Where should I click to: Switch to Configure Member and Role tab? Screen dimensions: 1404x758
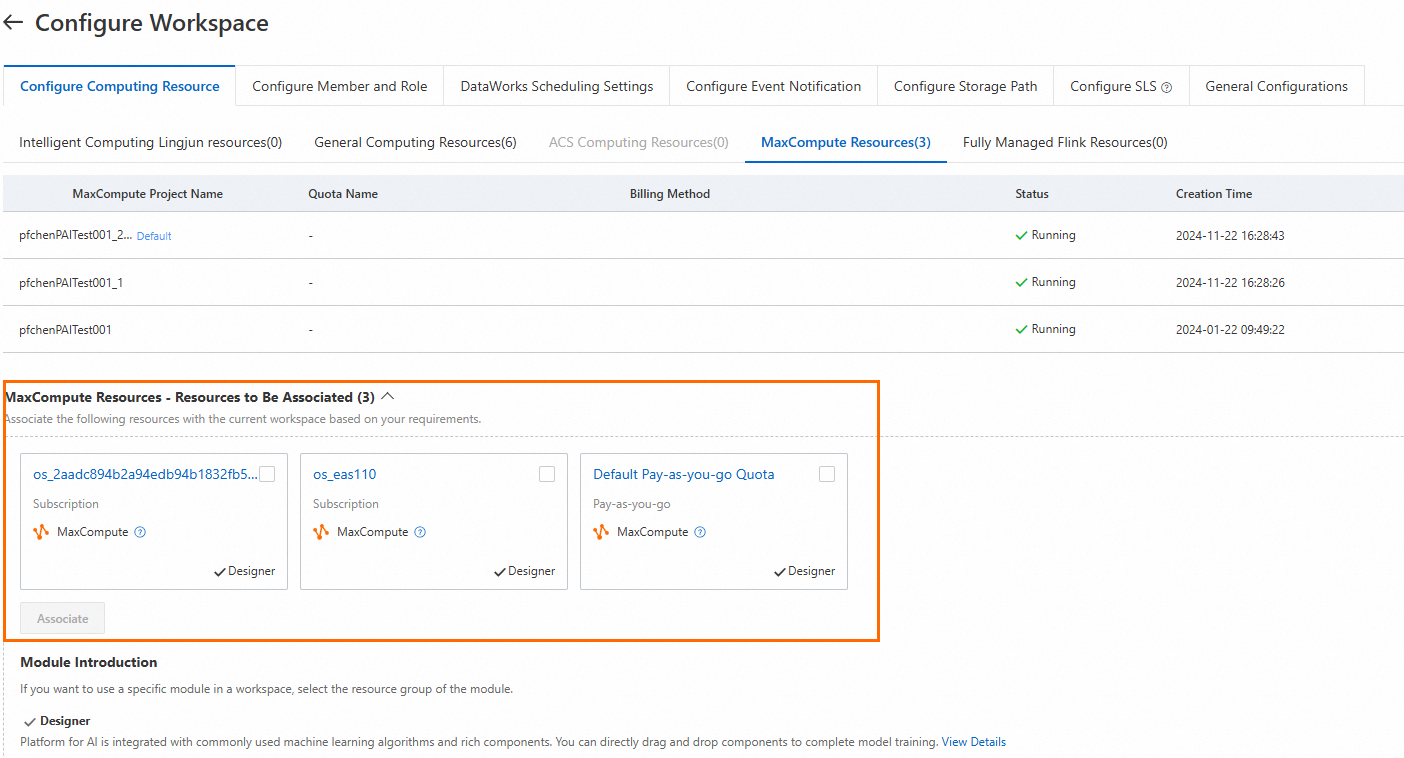coord(339,86)
